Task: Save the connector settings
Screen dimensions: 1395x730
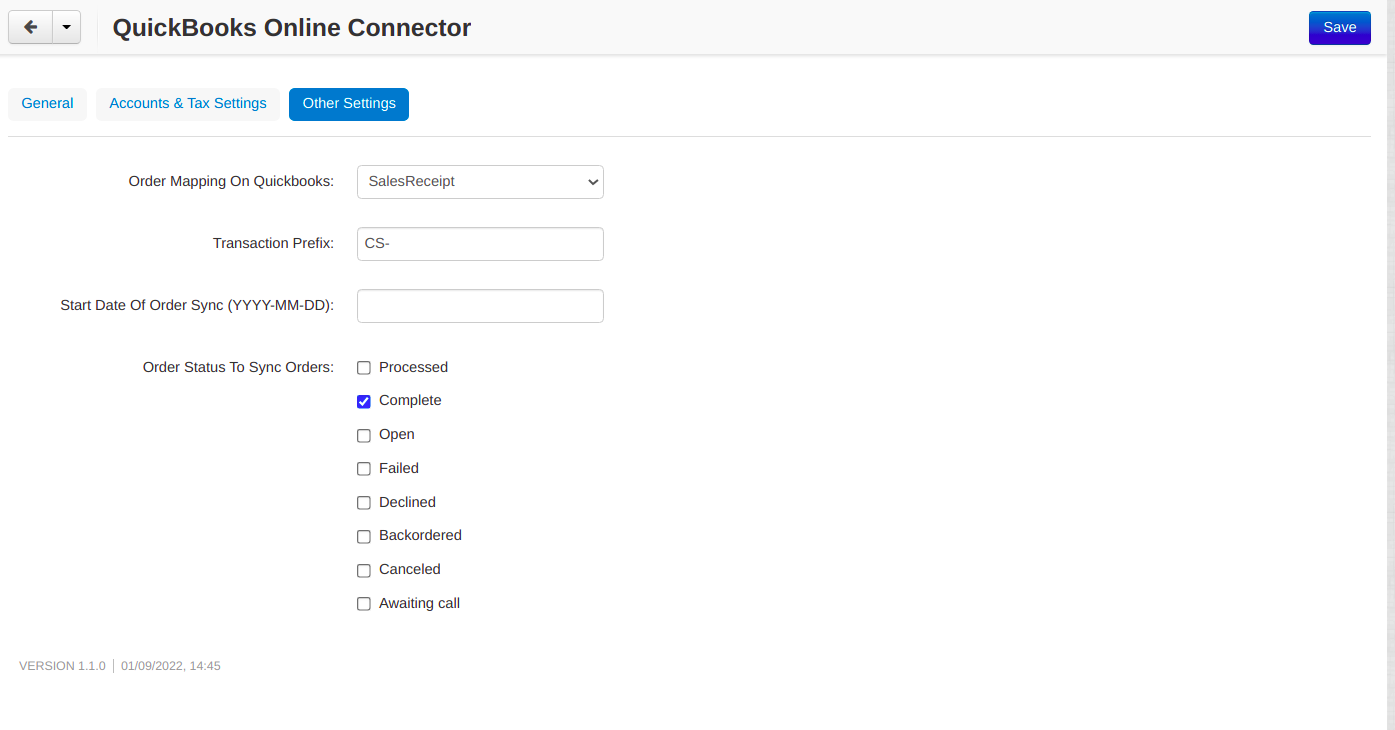Action: [x=1339, y=28]
